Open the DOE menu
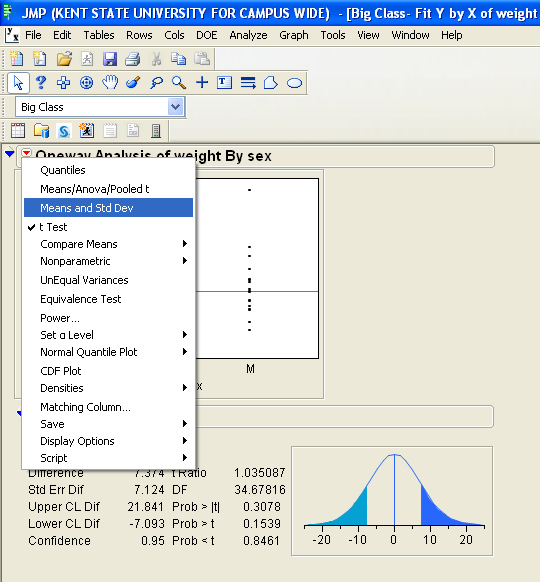 (206, 35)
